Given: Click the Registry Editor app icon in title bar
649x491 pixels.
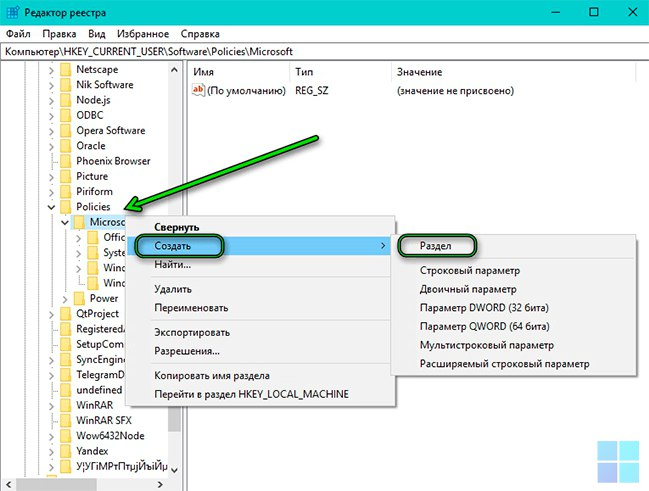Looking at the screenshot, I should pos(12,11).
